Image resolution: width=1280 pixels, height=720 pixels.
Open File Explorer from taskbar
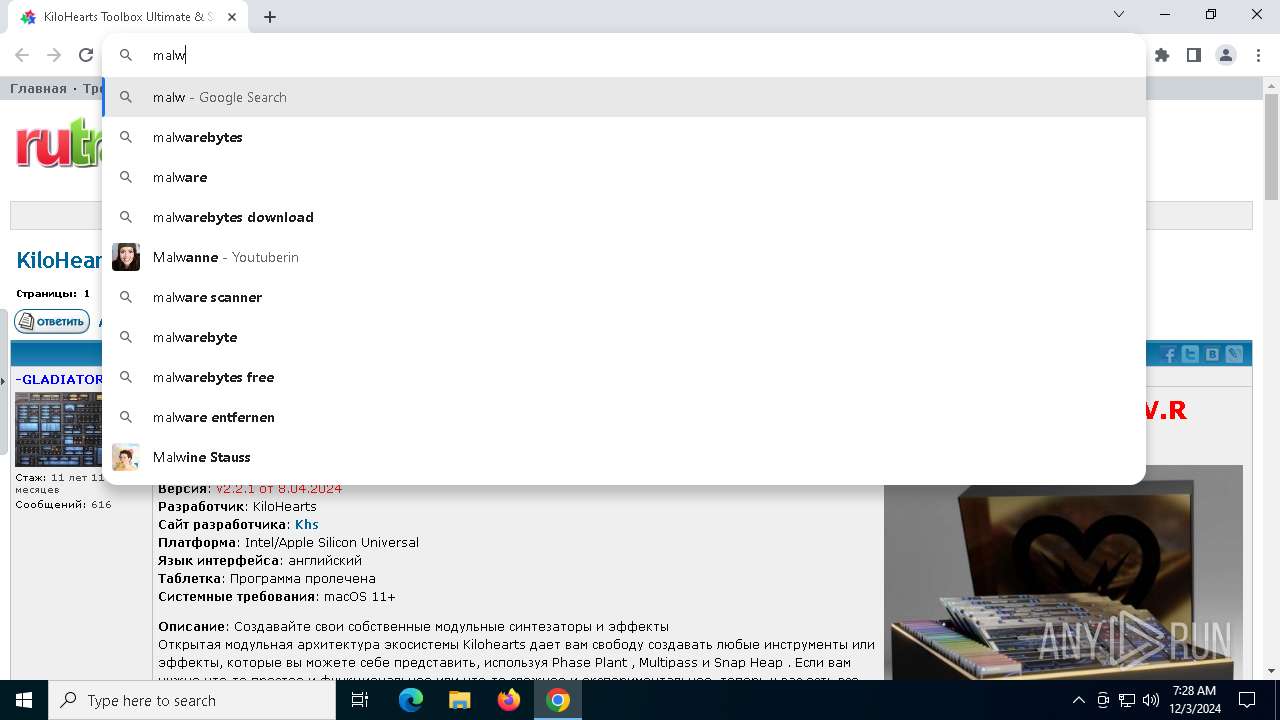tap(459, 700)
